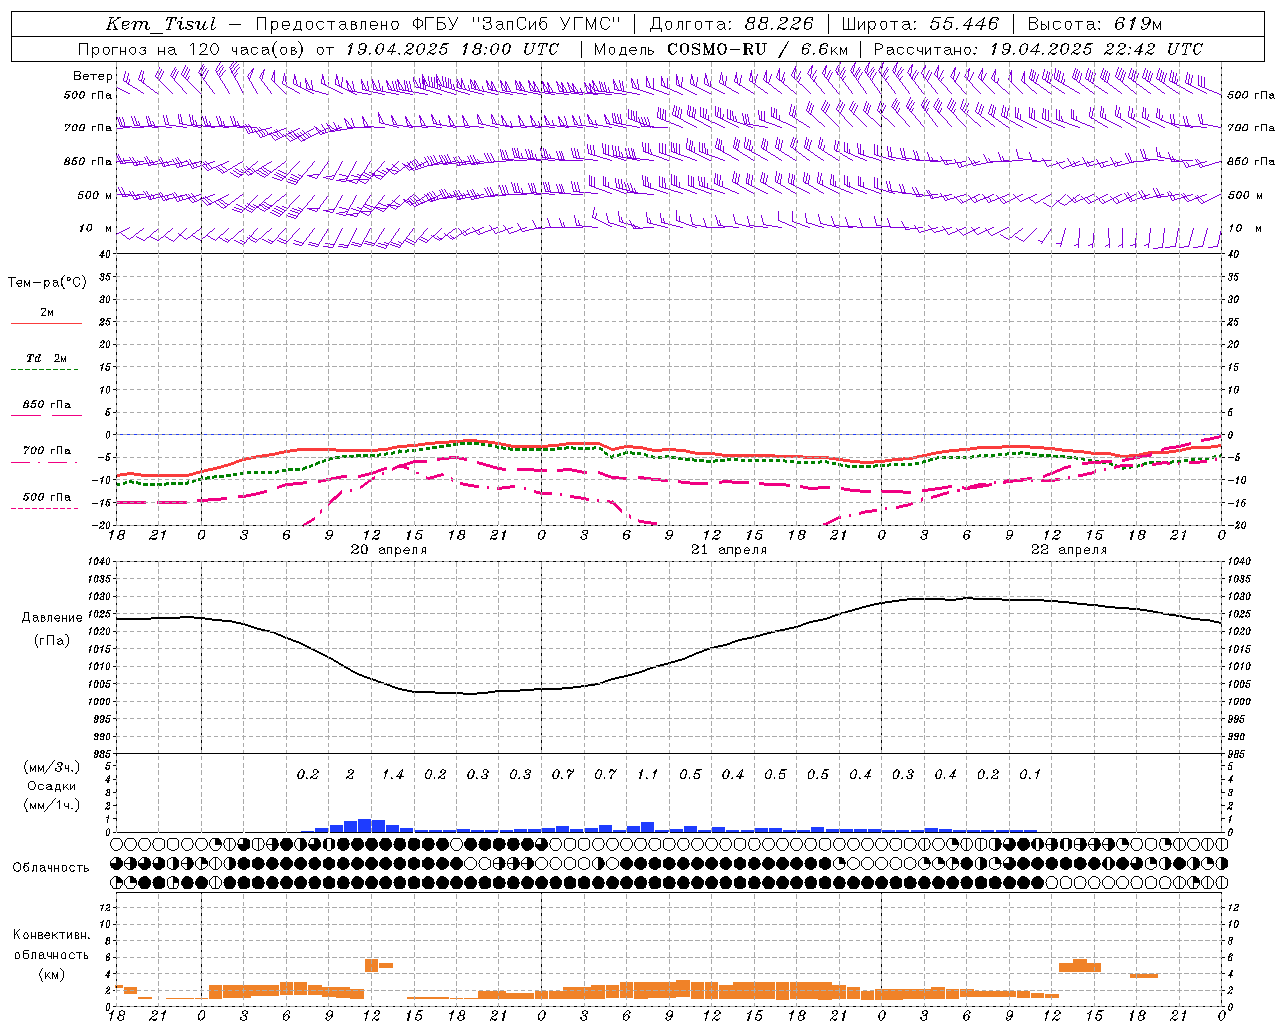
Task: Click the "Тем-ра(°C)" temperature axis title
Action: pos(47,283)
